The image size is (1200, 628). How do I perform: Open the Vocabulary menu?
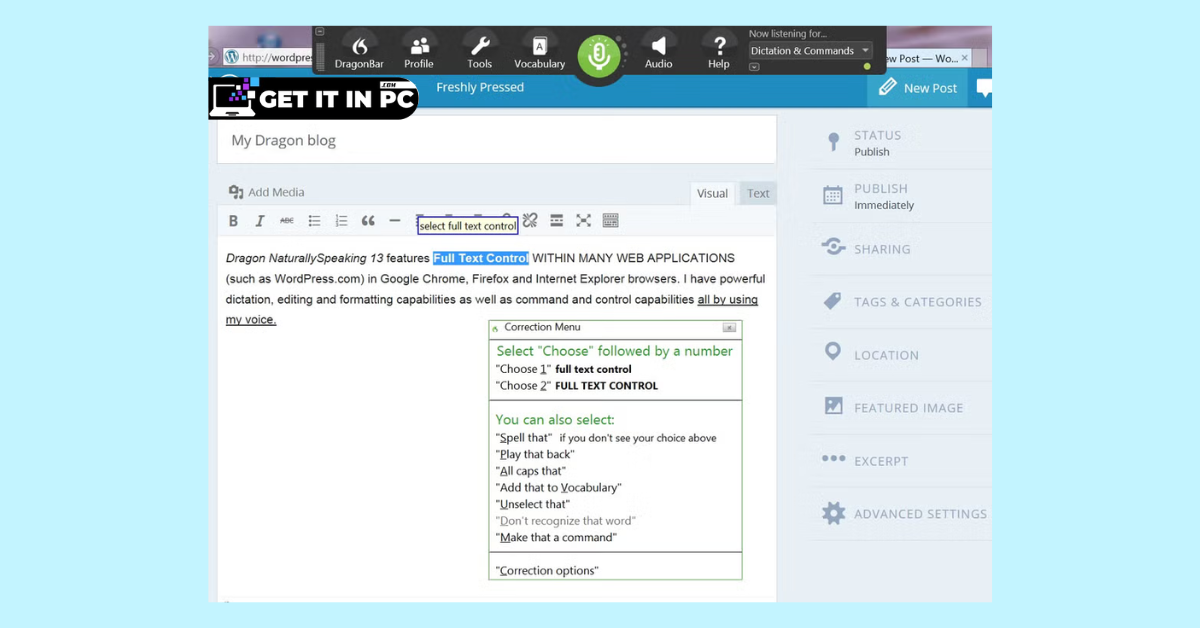coord(540,52)
